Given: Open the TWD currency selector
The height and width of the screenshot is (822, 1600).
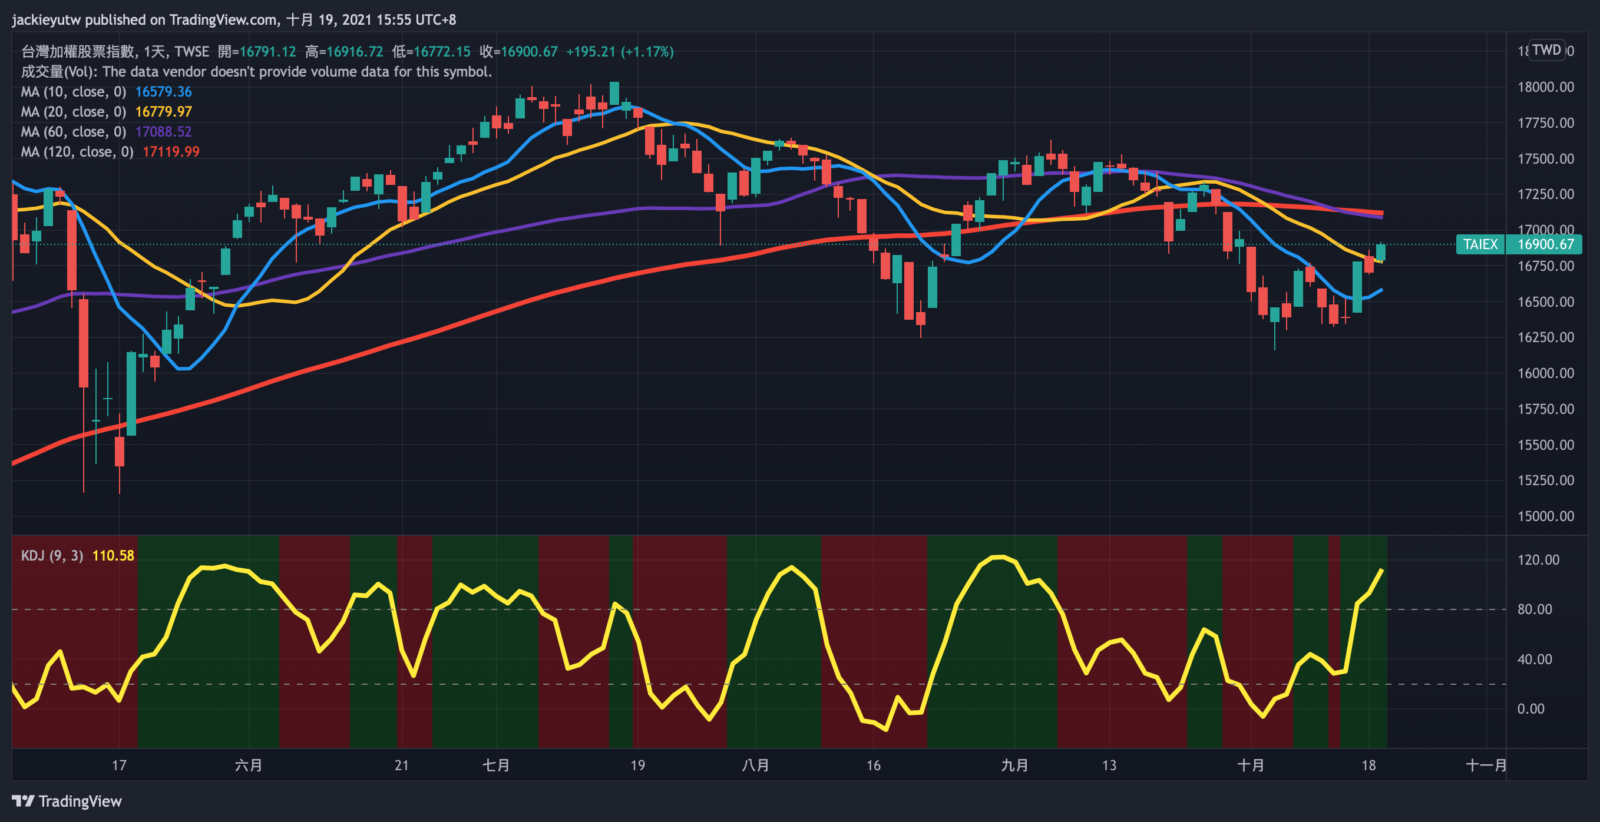Looking at the screenshot, I should [1546, 50].
